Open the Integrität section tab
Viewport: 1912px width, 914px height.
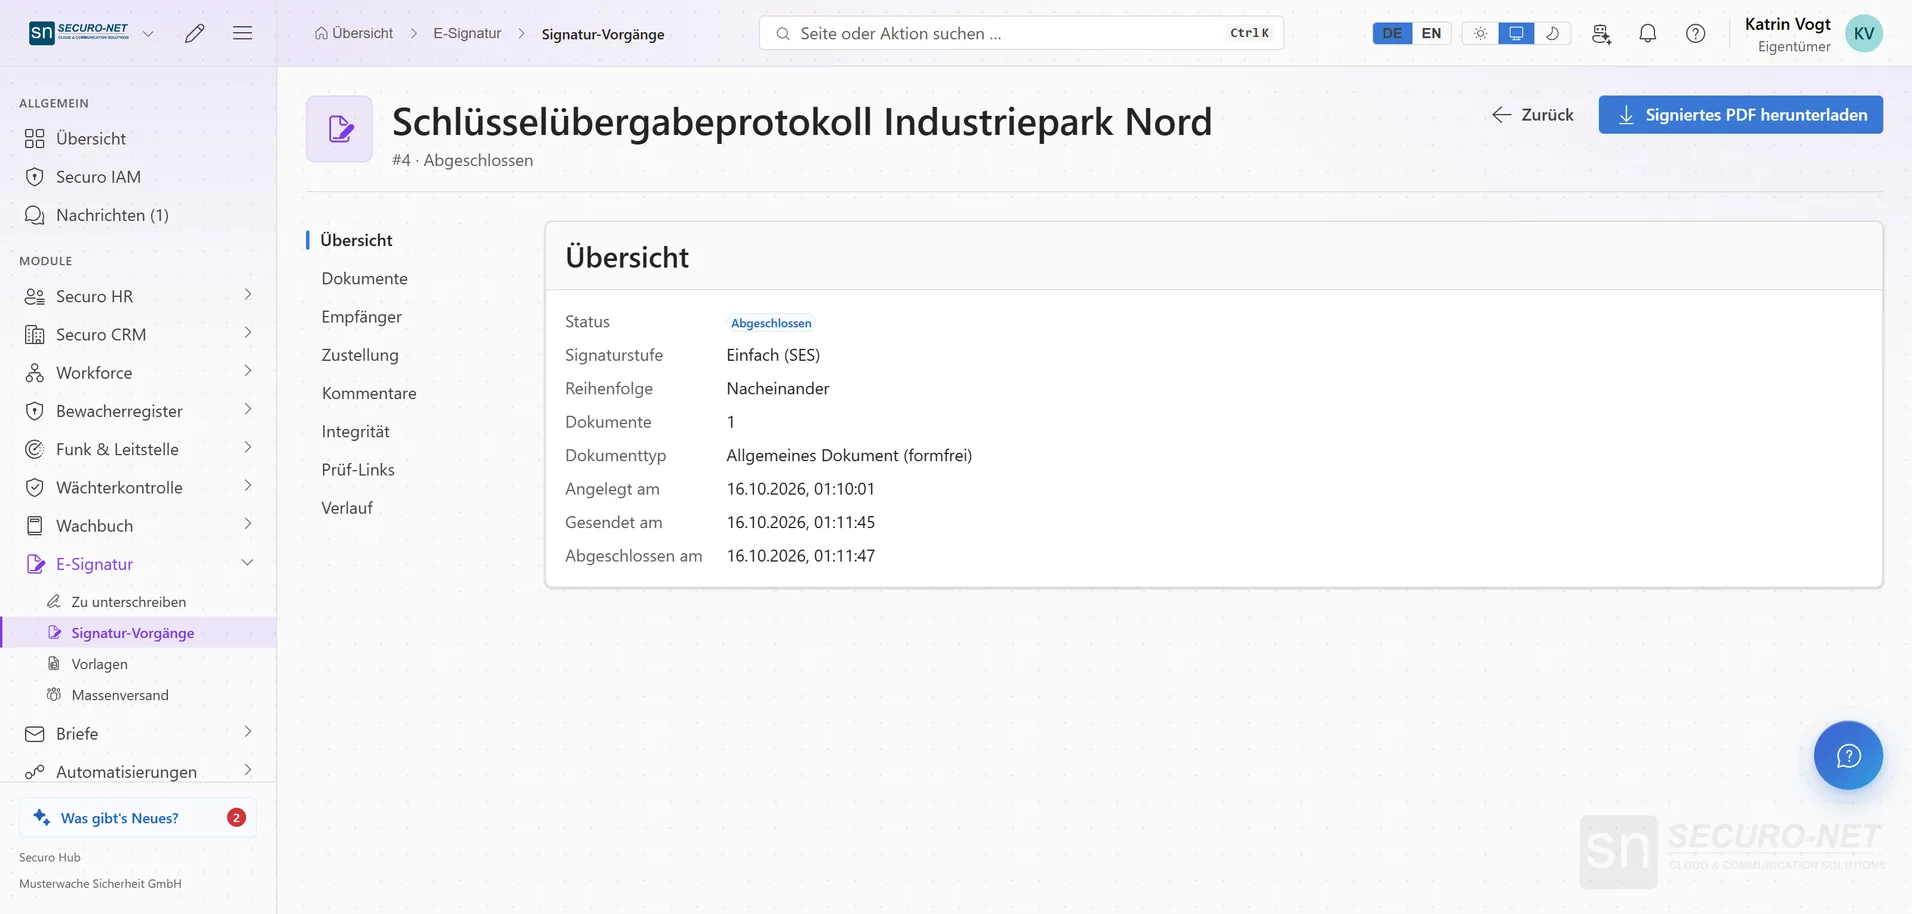tap(355, 432)
